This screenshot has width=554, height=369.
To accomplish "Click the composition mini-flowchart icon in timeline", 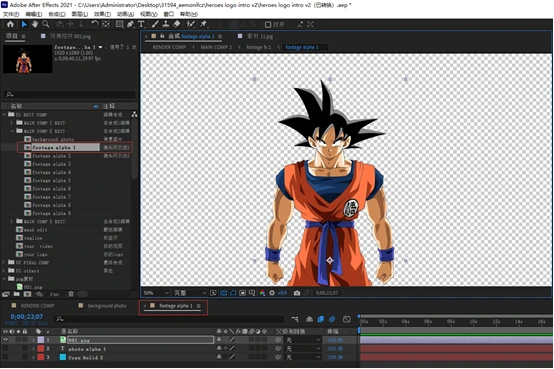I will [x=295, y=319].
